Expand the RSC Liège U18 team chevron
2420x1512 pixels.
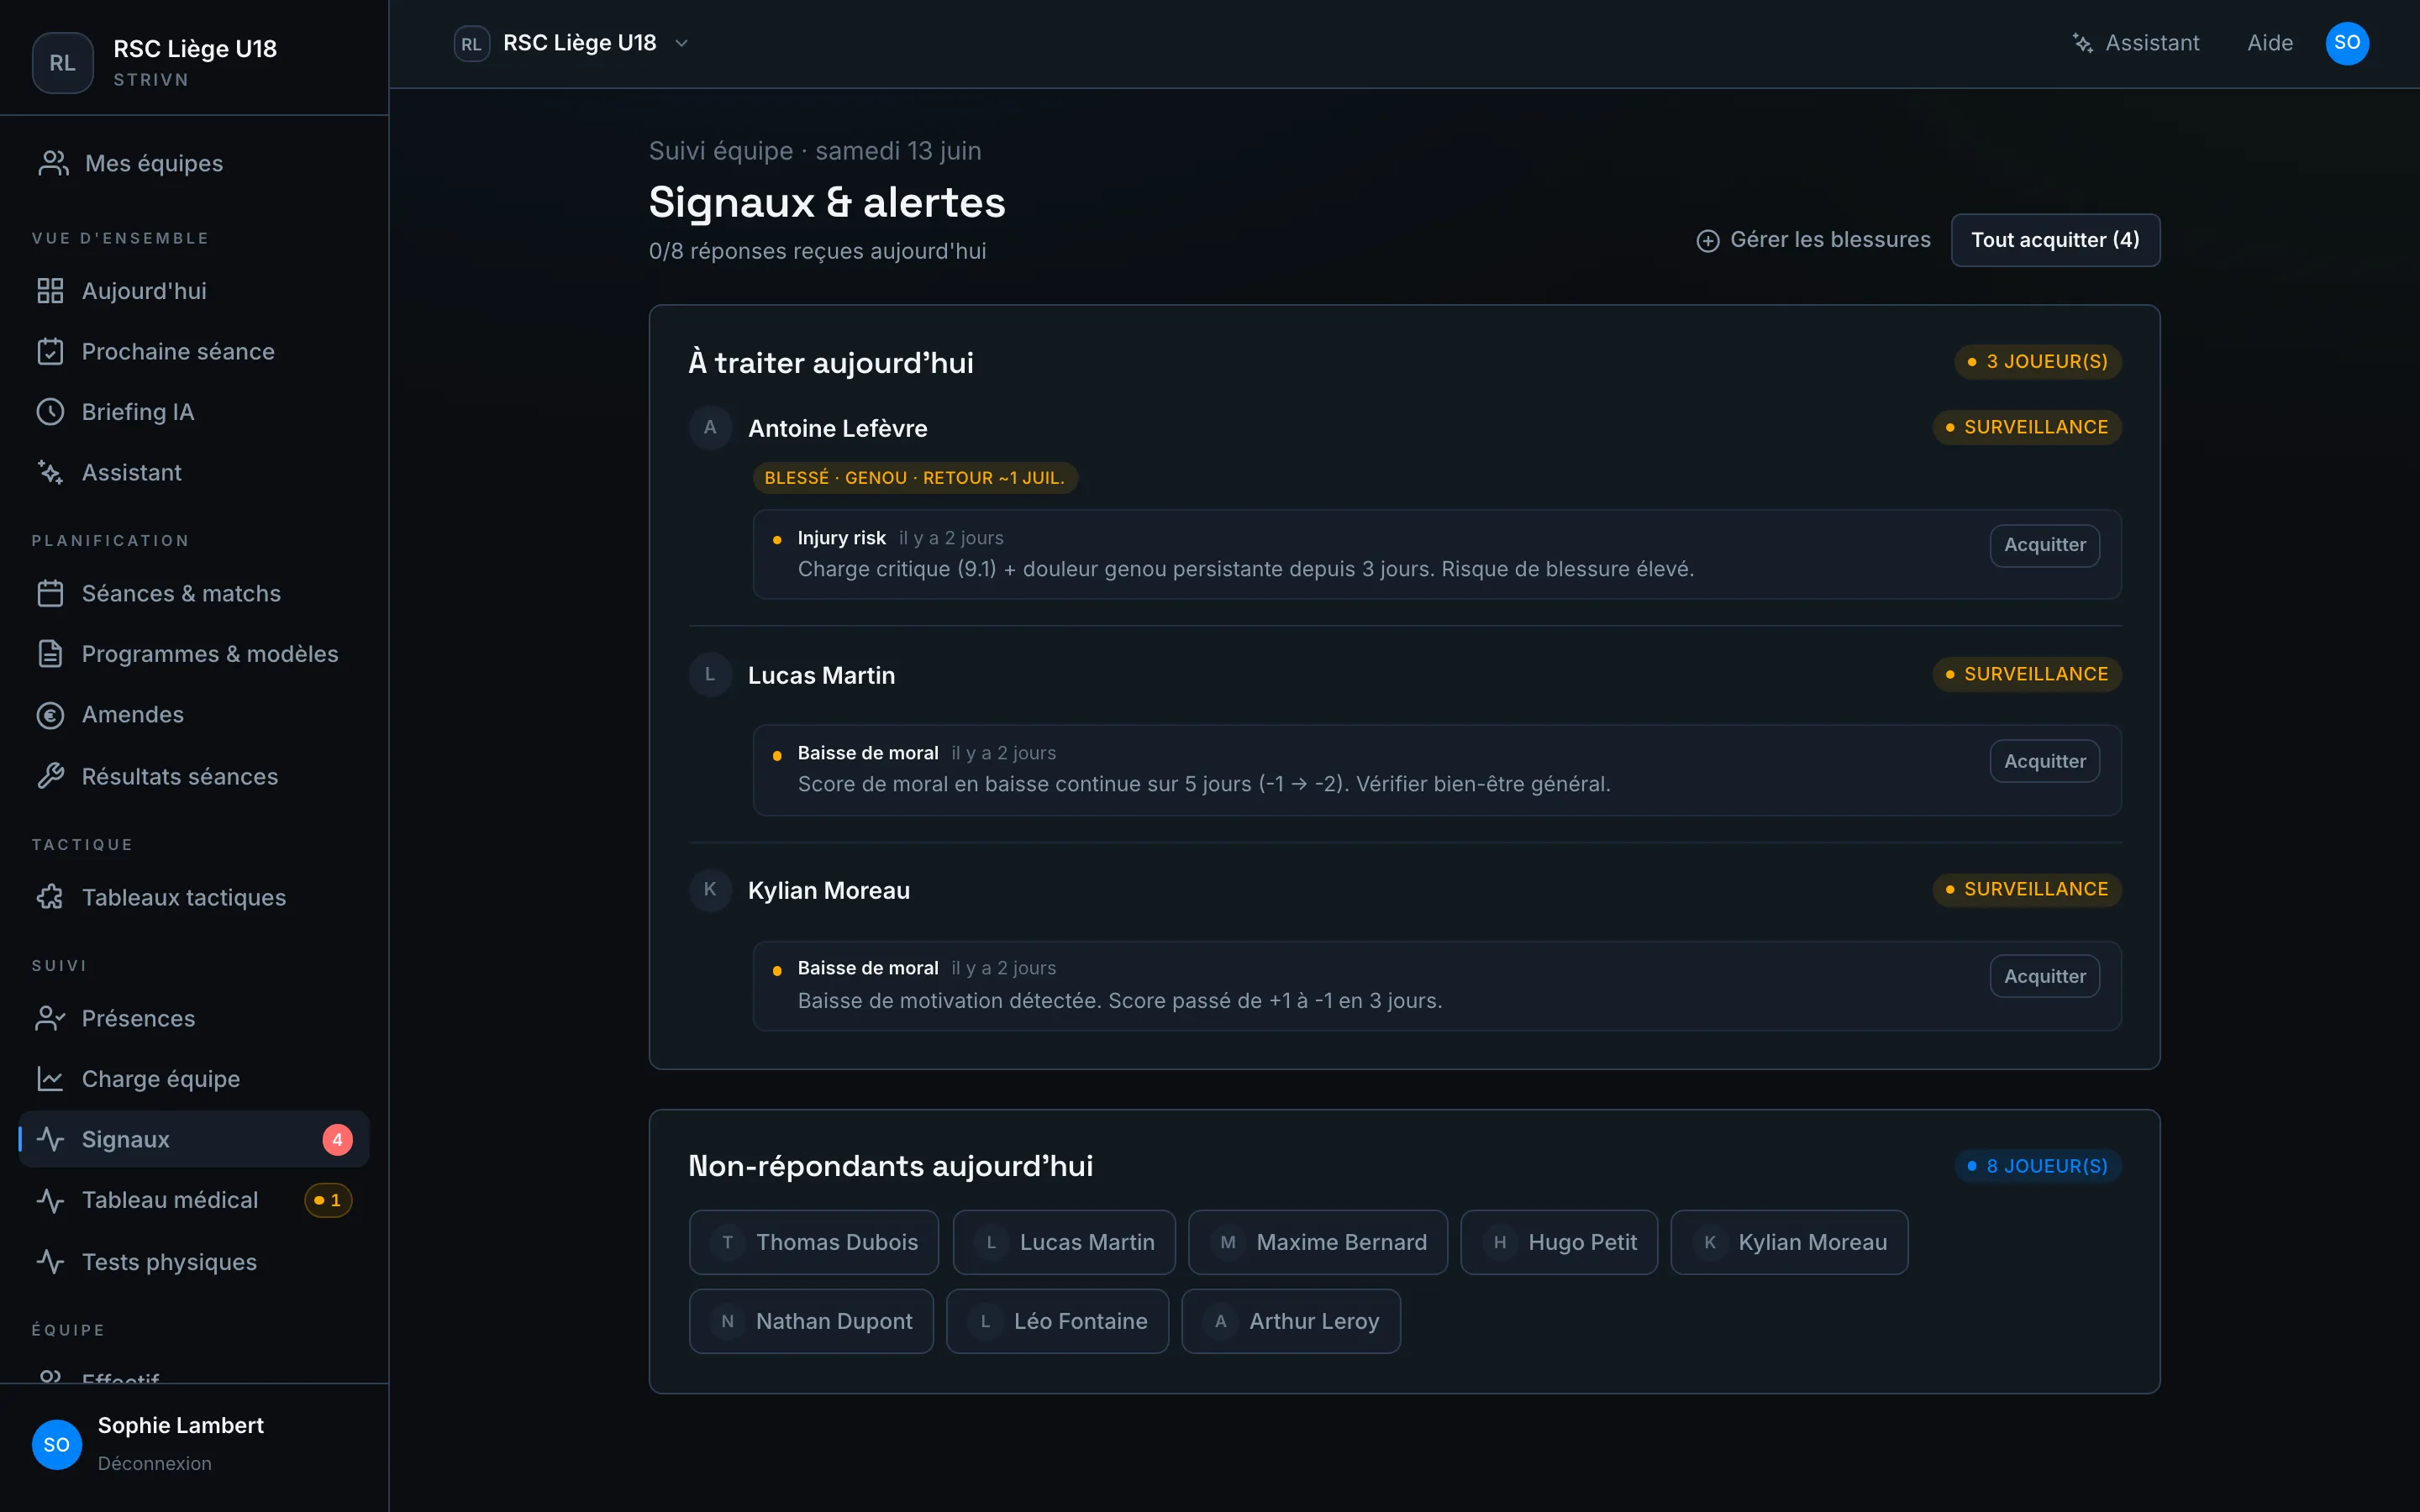tap(682, 43)
